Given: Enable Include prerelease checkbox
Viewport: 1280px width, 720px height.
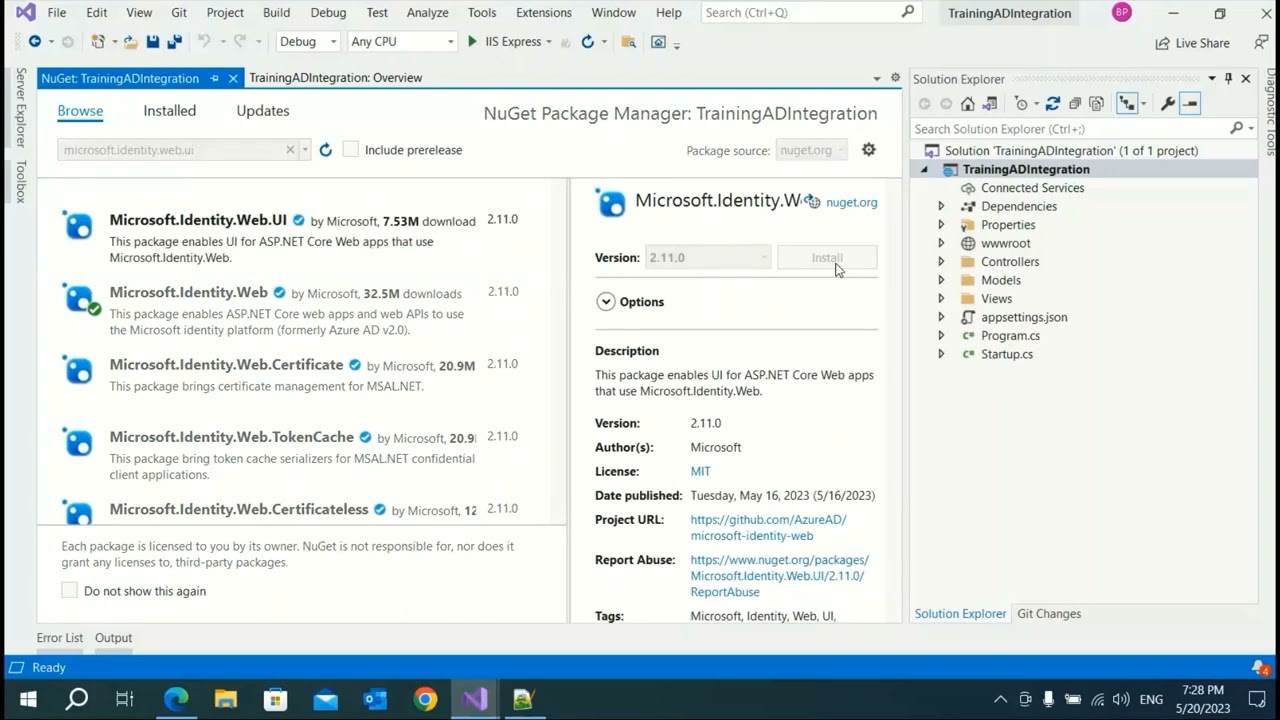Looking at the screenshot, I should pyautogui.click(x=350, y=150).
